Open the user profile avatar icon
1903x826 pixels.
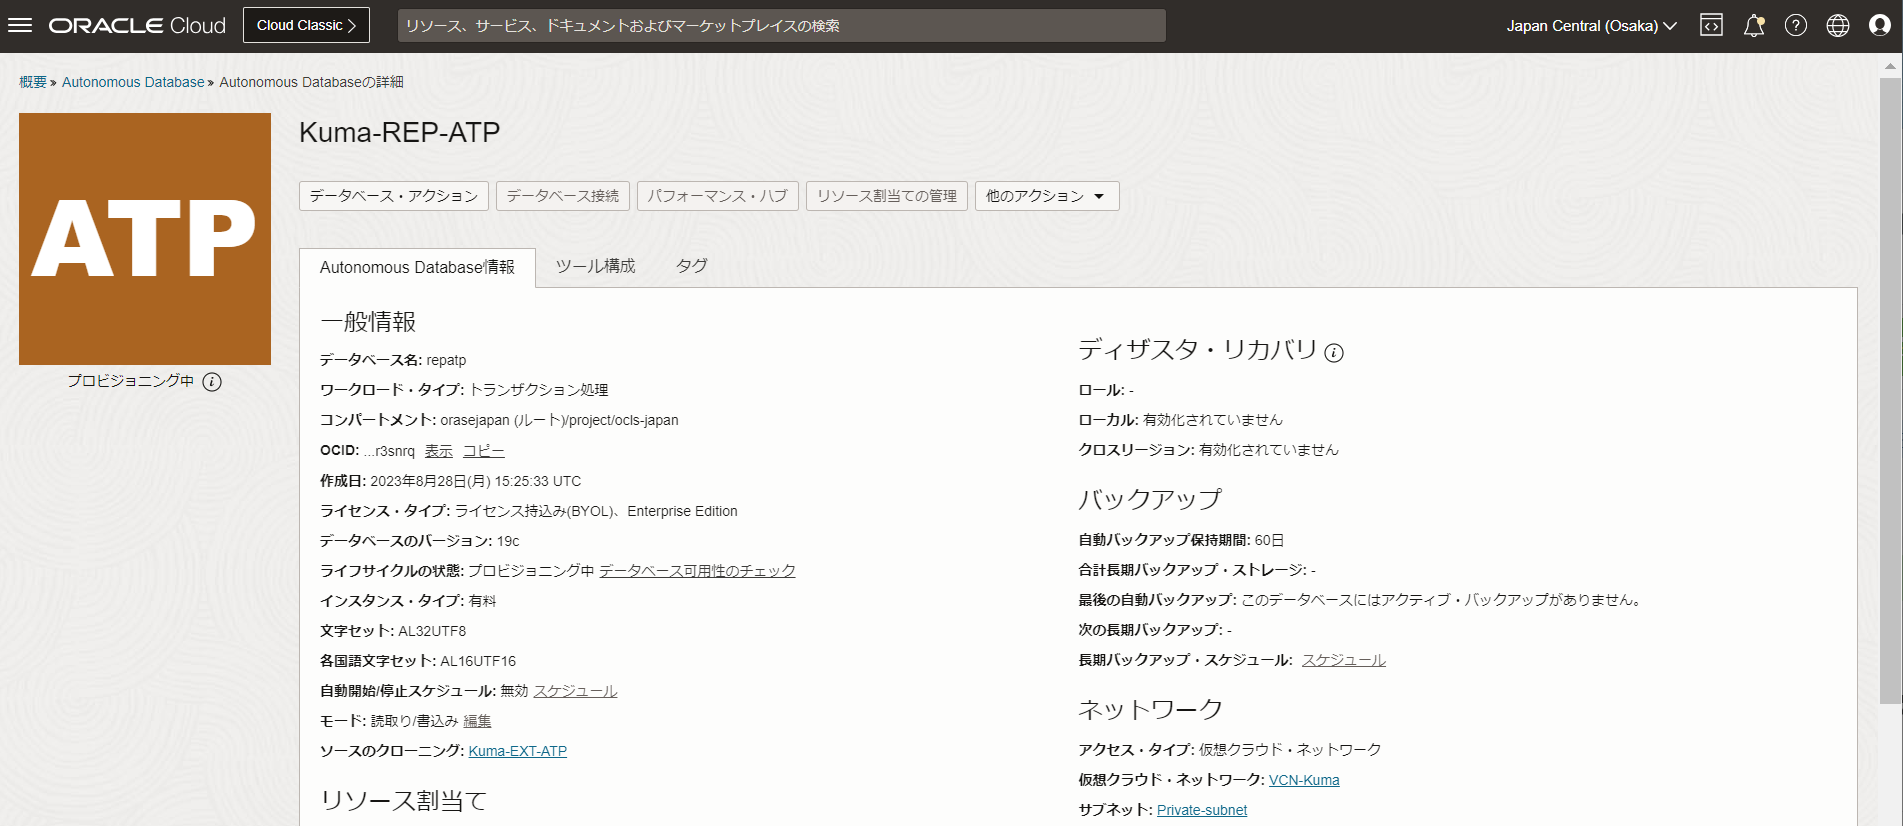coord(1880,26)
